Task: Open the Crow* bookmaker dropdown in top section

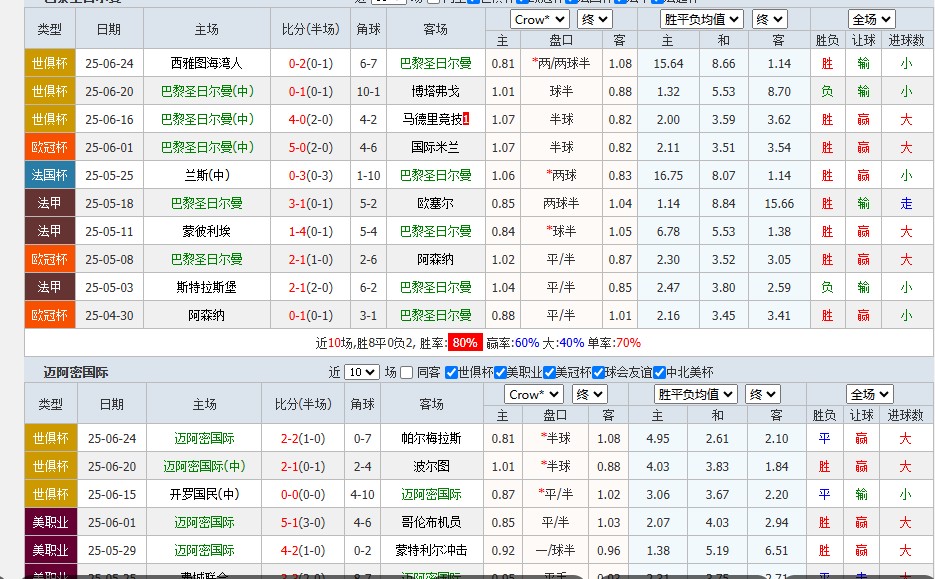Action: [538, 18]
